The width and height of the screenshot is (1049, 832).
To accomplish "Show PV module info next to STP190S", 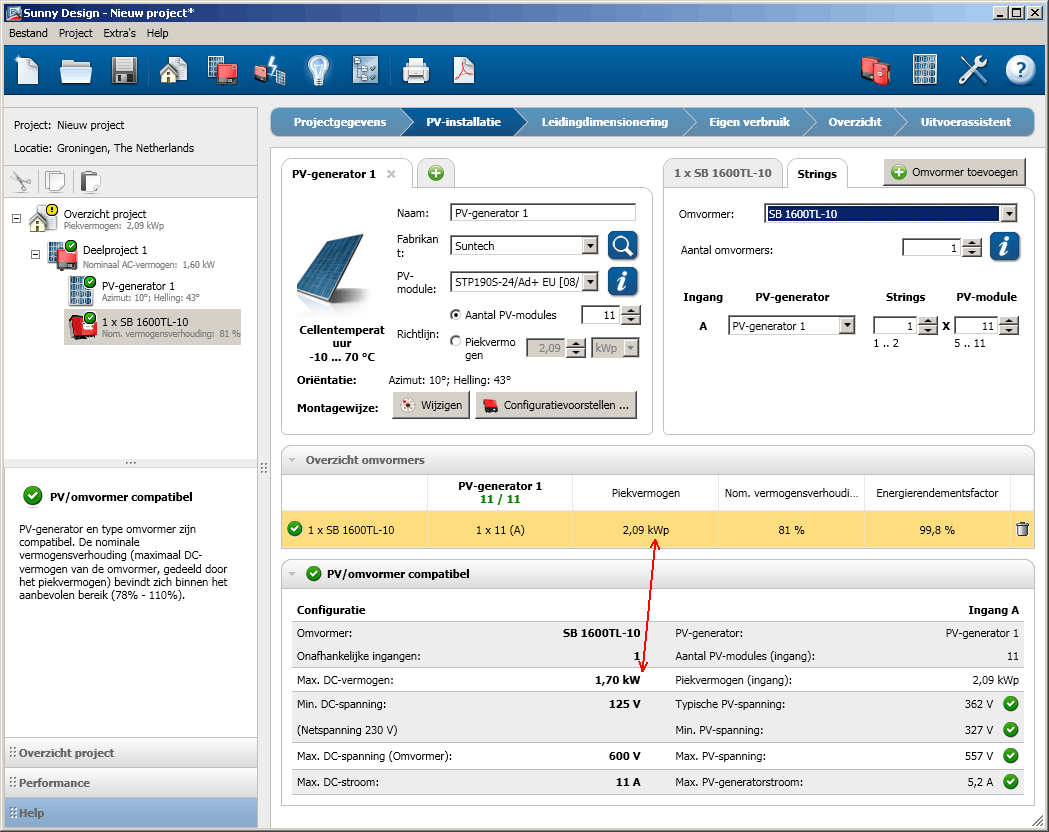I will pos(622,281).
